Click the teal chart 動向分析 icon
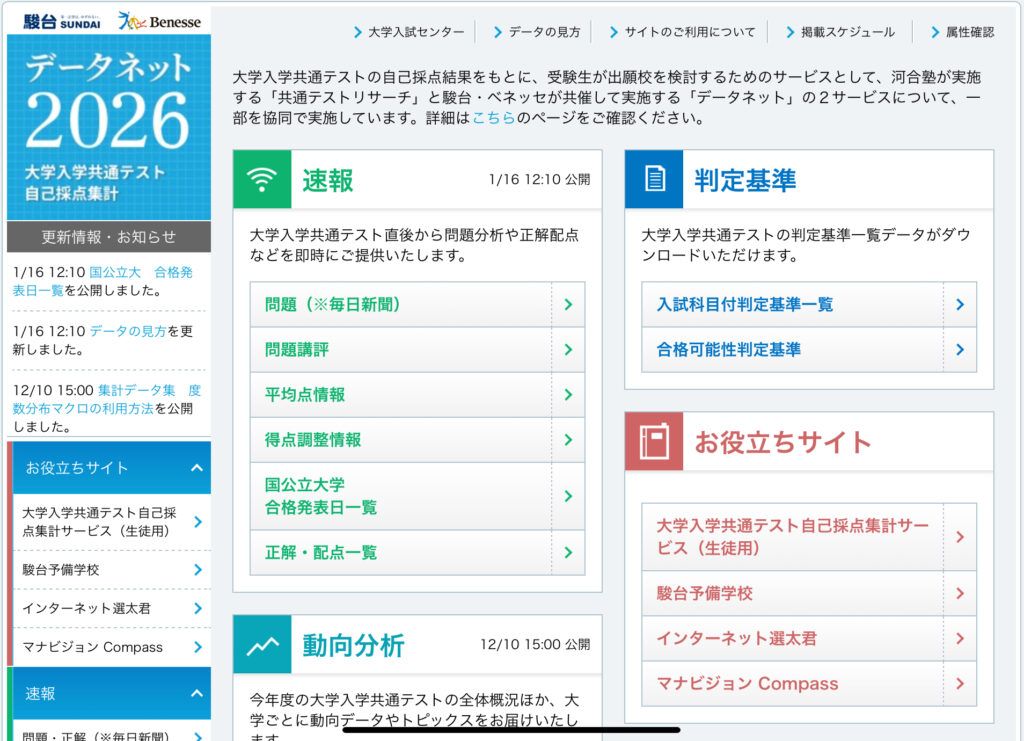This screenshot has width=1024, height=741. 262,645
